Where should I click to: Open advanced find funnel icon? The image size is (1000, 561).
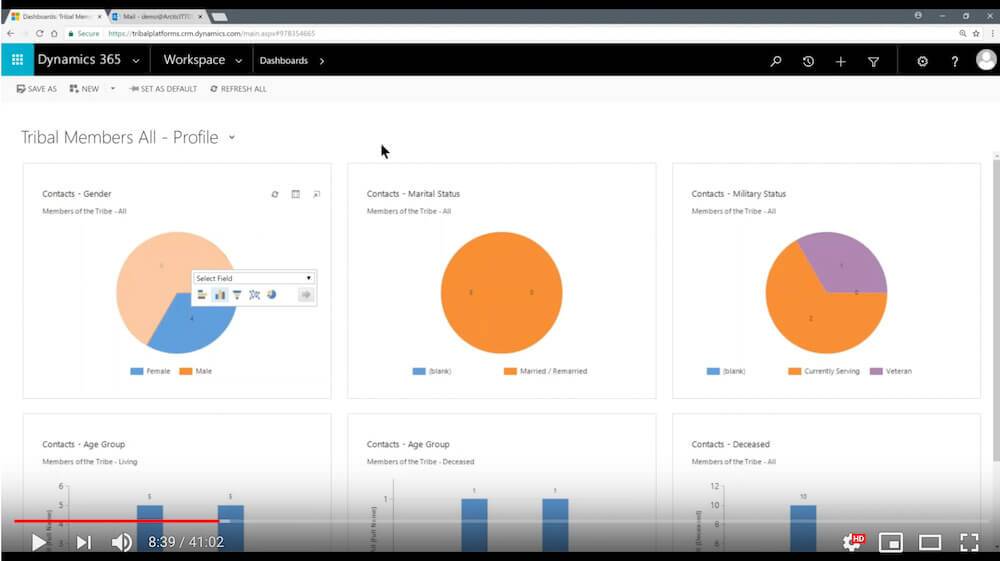(x=874, y=61)
